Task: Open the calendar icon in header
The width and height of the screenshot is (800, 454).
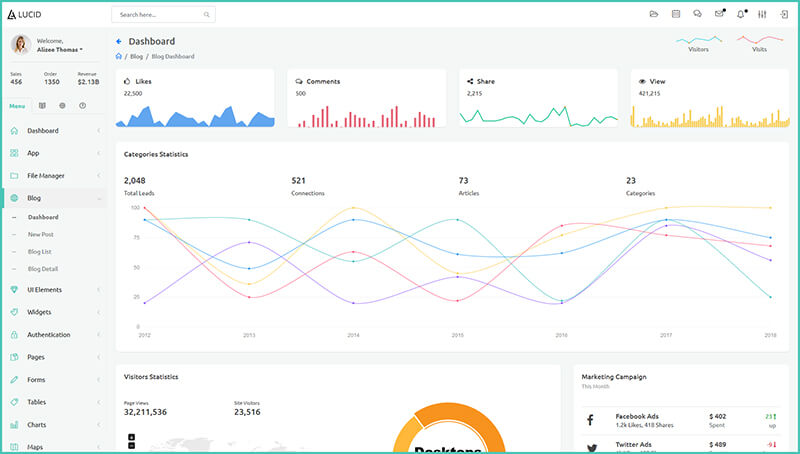Action: (676, 14)
